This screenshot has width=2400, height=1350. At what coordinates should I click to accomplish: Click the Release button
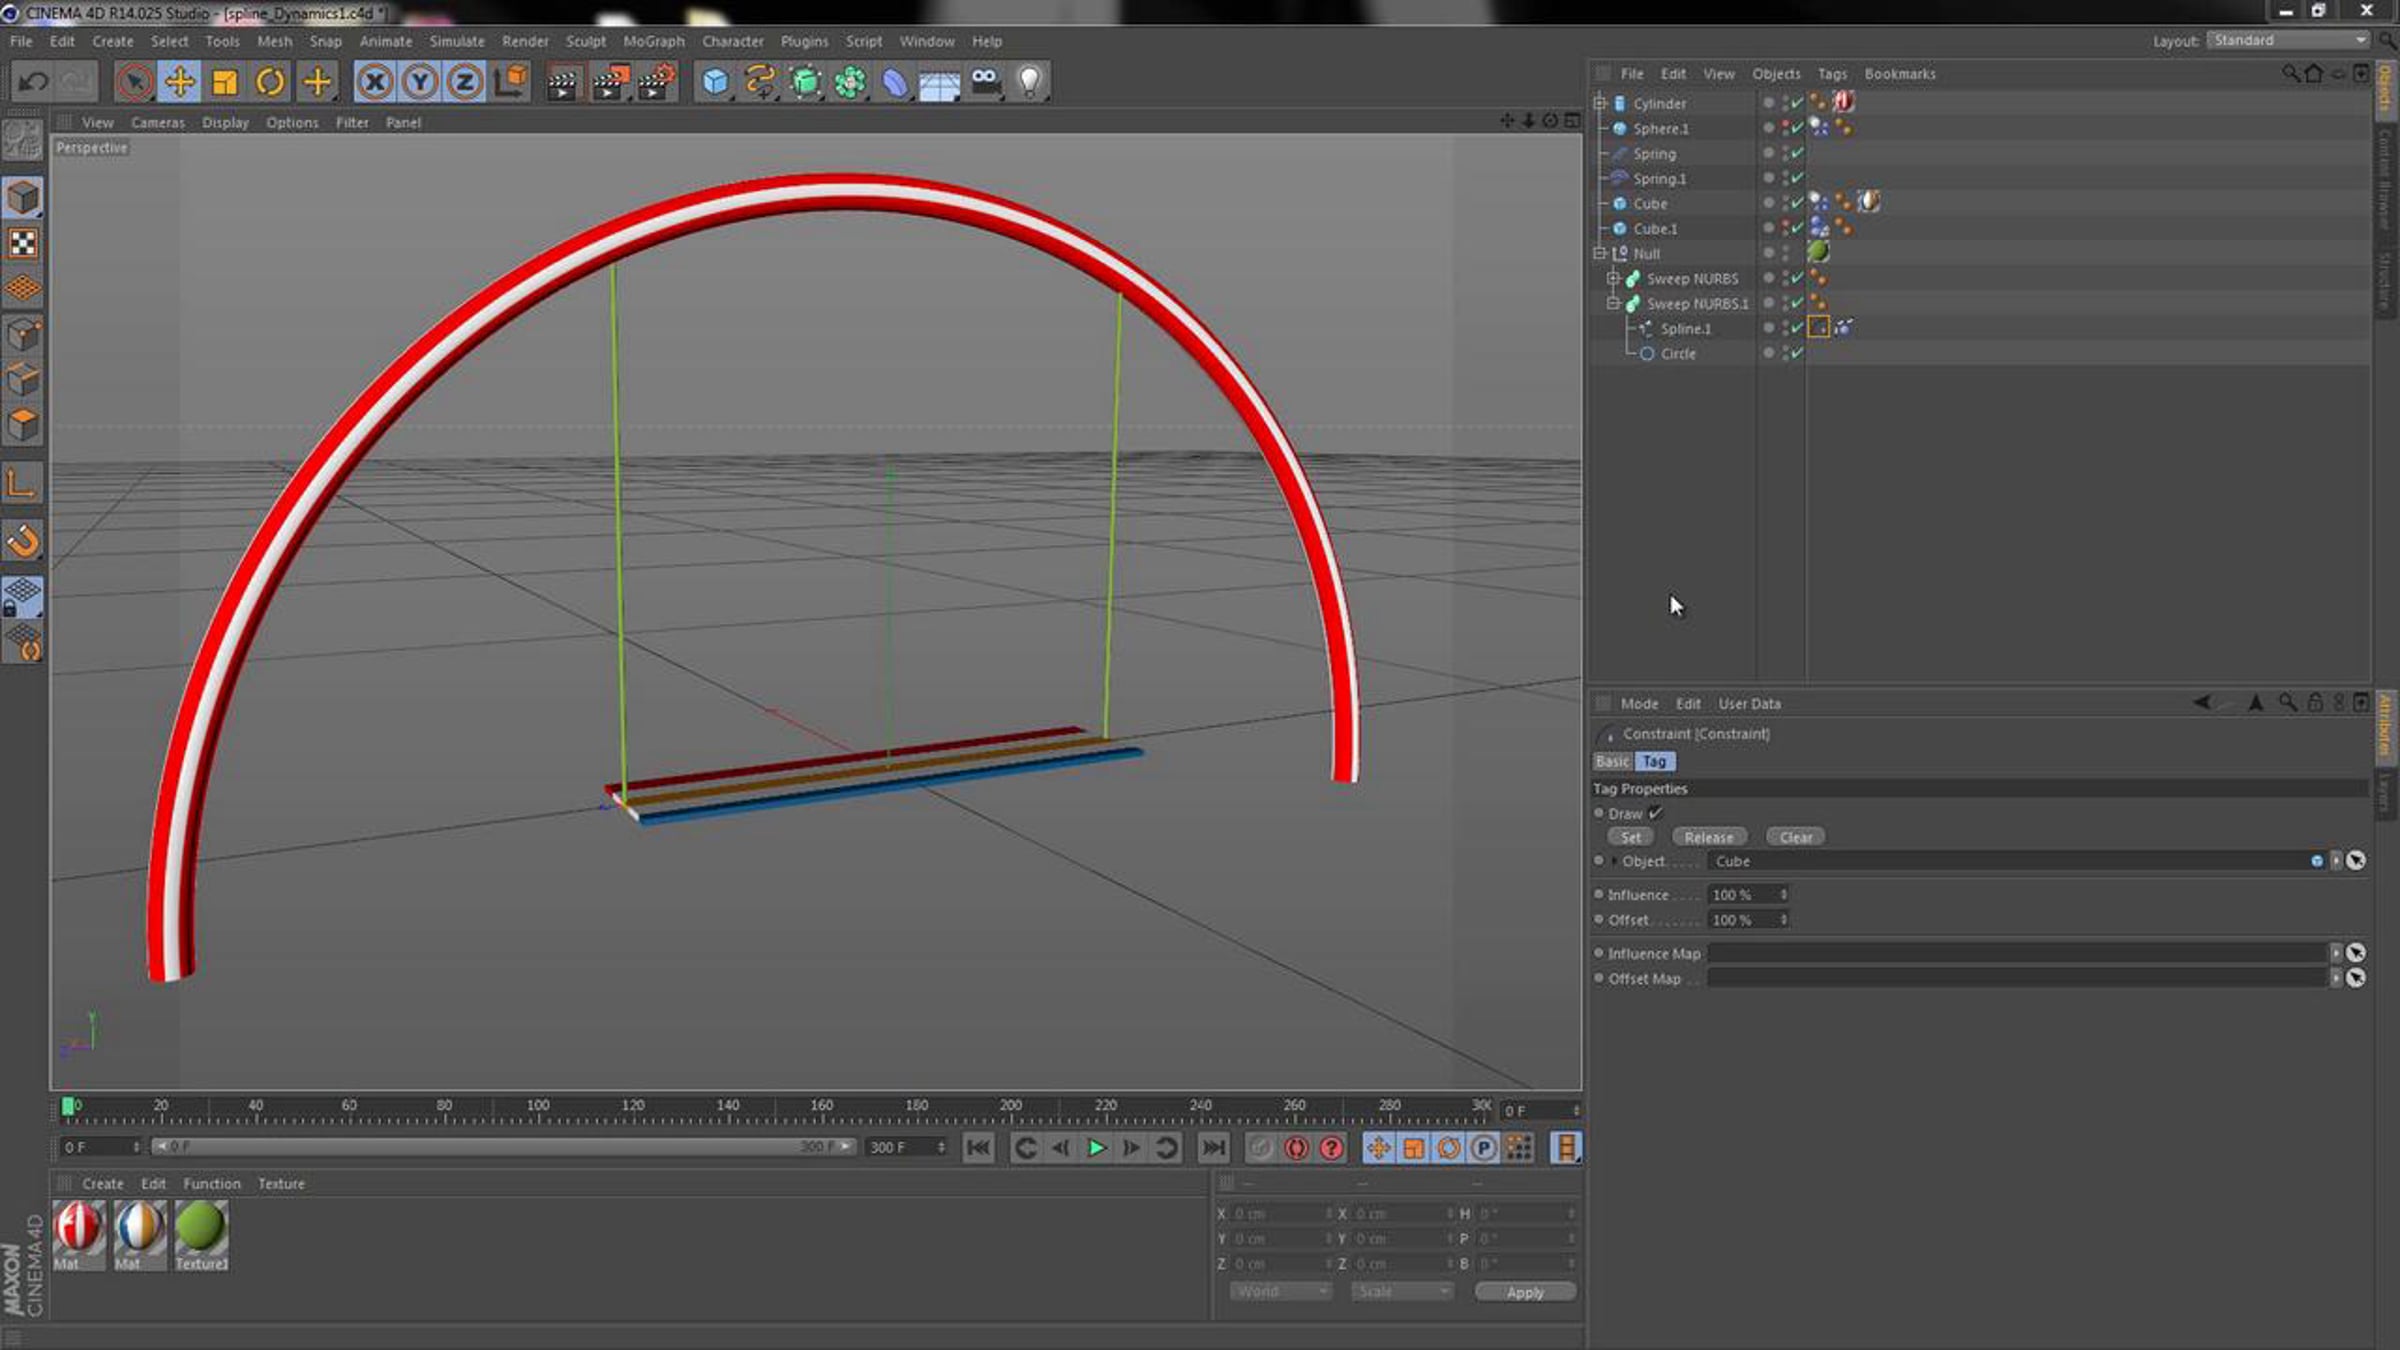(1709, 837)
